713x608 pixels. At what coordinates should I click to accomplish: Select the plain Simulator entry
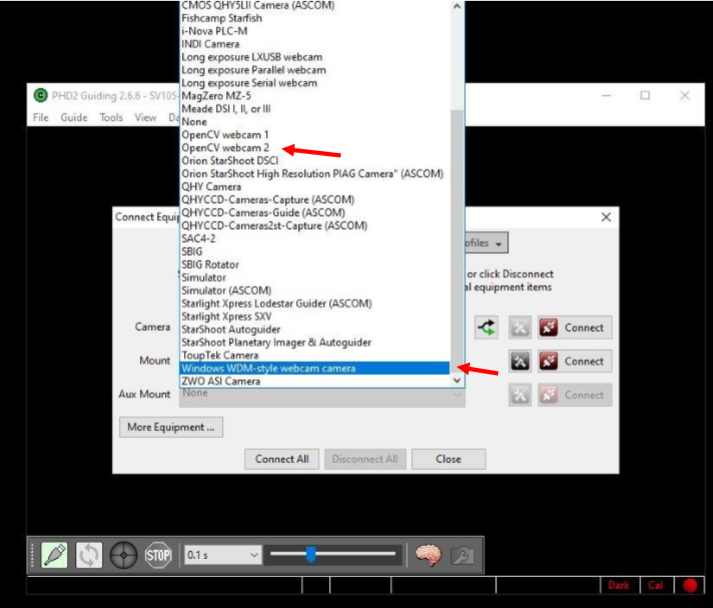click(315, 277)
